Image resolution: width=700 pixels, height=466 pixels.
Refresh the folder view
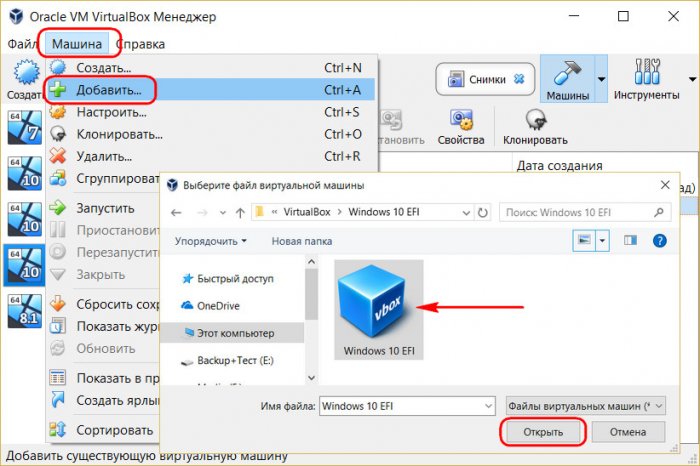click(x=483, y=212)
